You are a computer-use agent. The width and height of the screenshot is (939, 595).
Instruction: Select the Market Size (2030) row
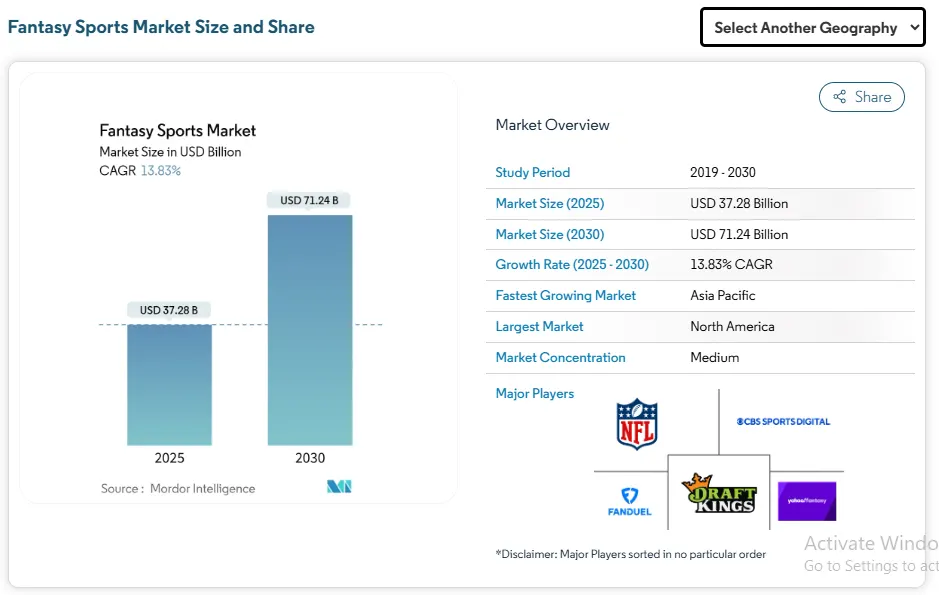[549, 234]
